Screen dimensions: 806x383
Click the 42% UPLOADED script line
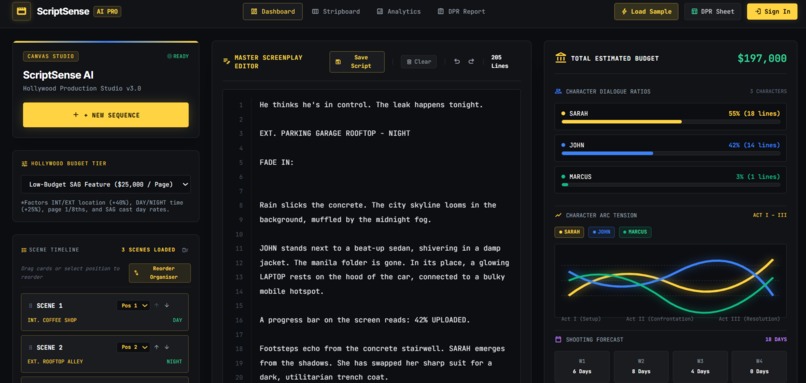(364, 320)
